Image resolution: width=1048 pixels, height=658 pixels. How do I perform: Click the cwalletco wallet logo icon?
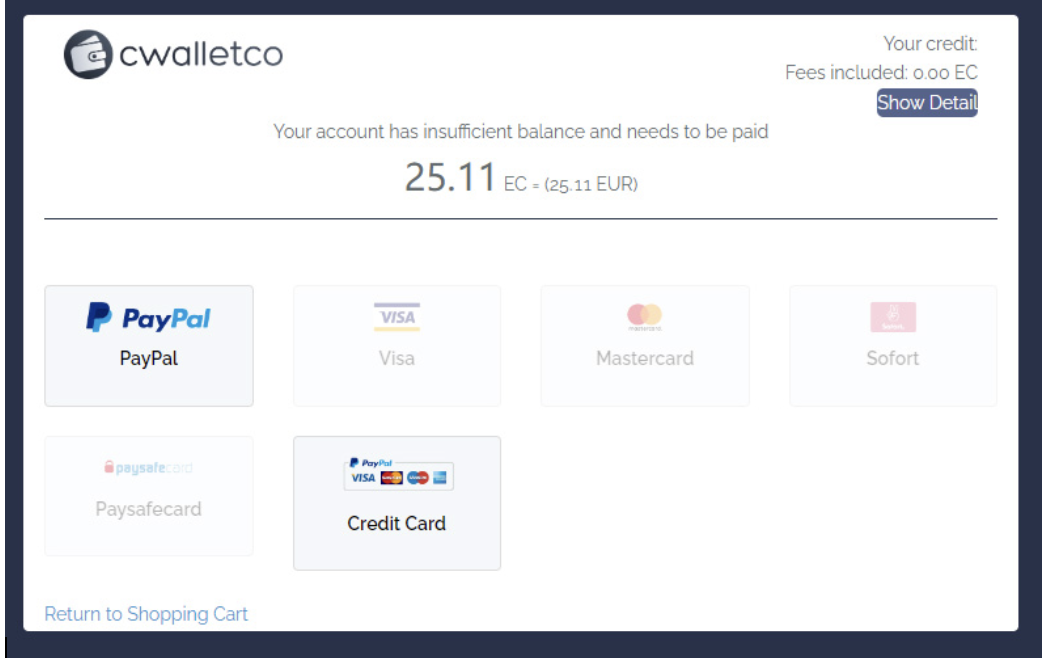coord(88,54)
